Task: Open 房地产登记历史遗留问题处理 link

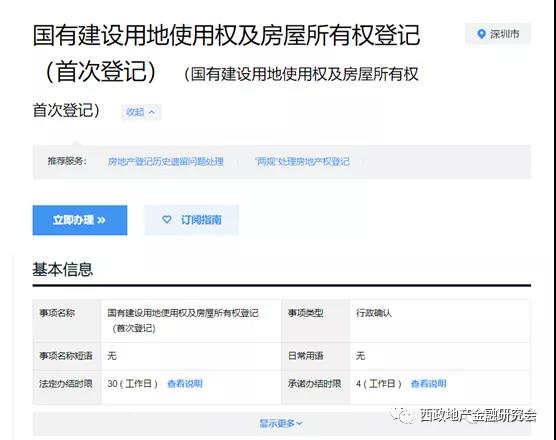Action: [x=166, y=162]
